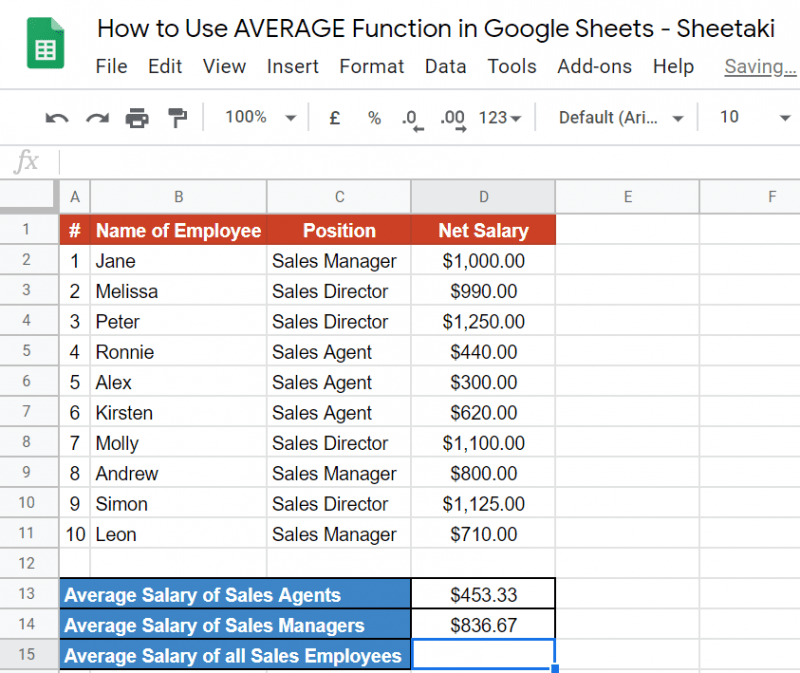Format as currency with pound icon
The height and width of the screenshot is (673, 800).
(335, 118)
